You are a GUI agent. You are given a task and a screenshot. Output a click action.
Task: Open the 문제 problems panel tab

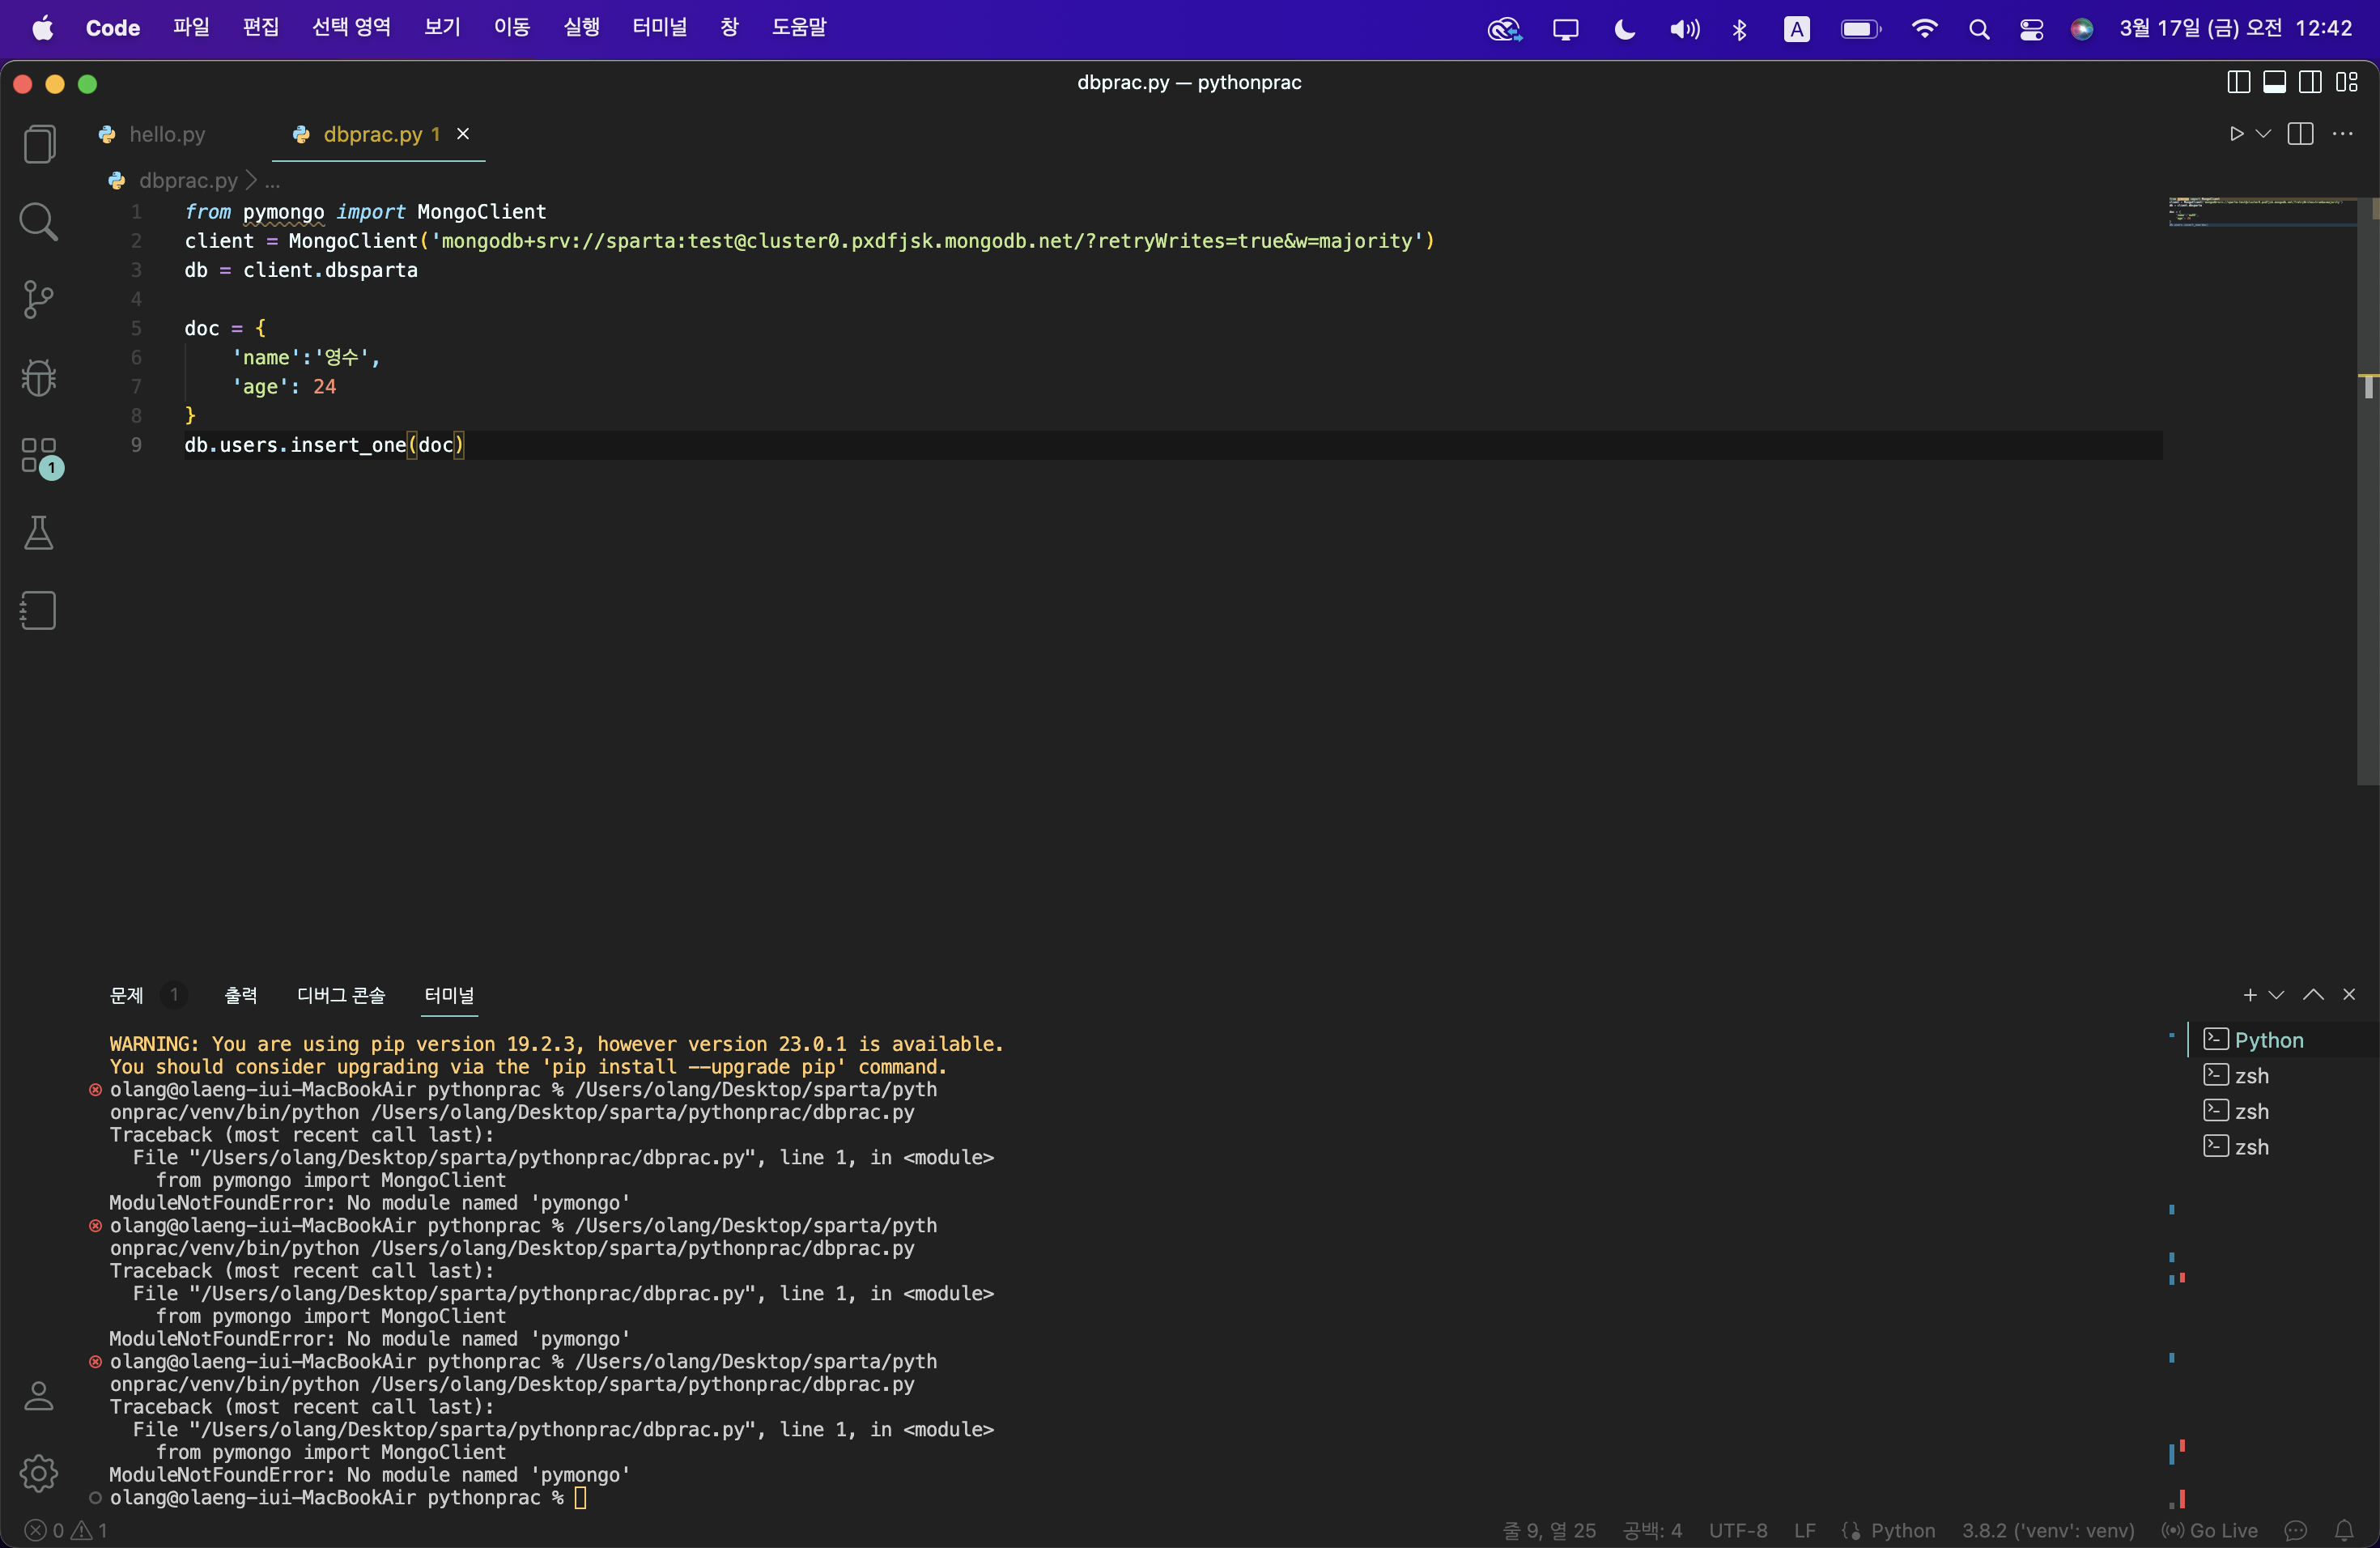click(127, 995)
